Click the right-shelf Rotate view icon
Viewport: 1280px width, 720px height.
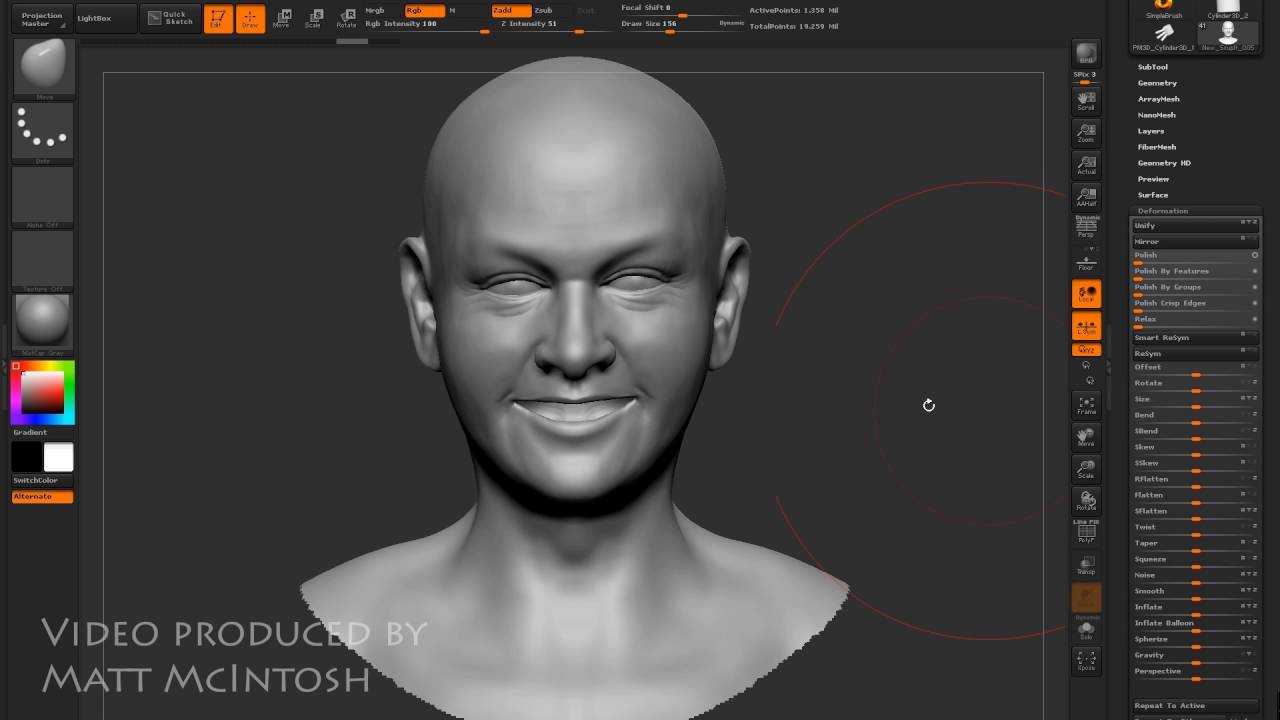(1086, 501)
